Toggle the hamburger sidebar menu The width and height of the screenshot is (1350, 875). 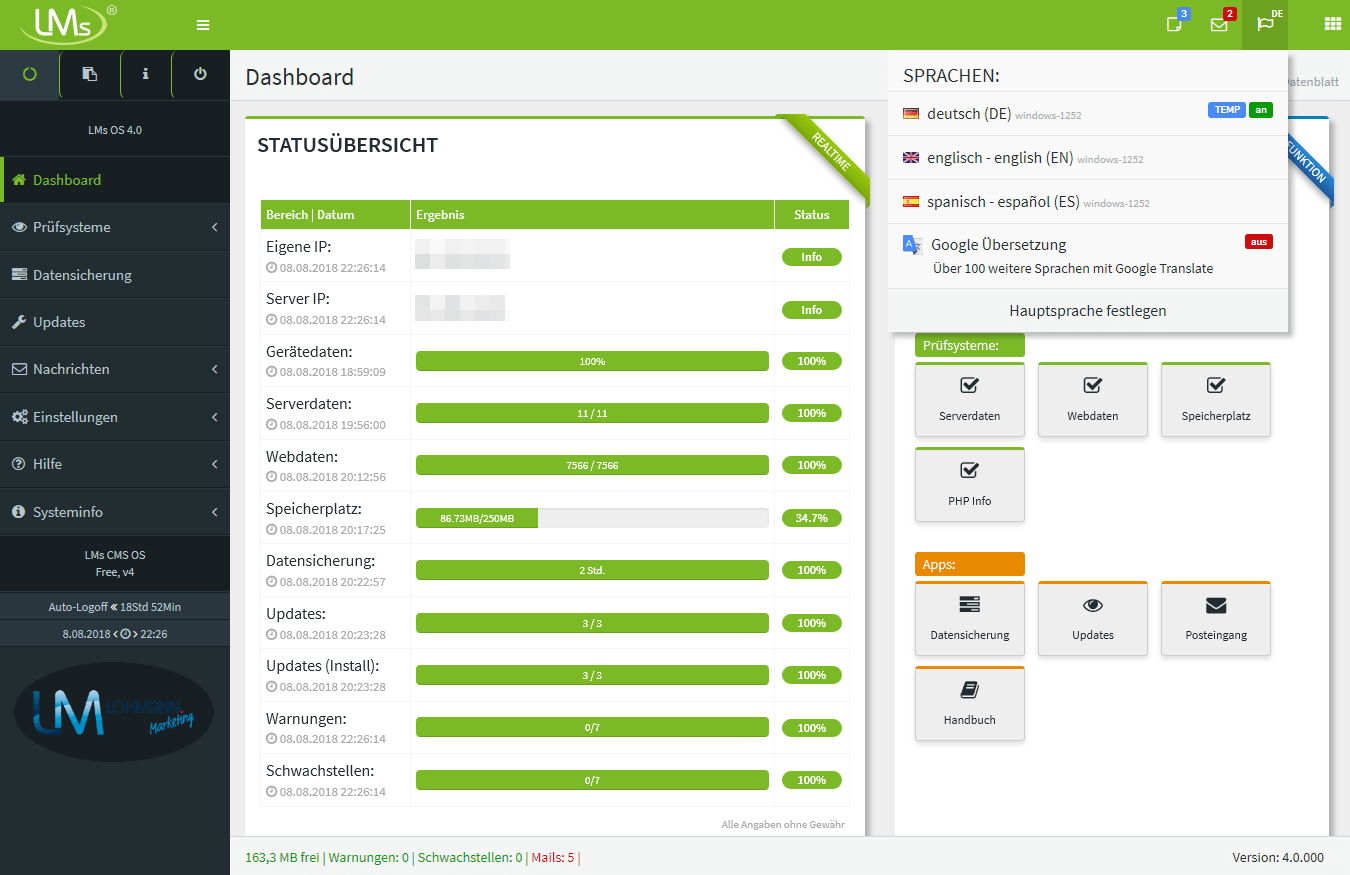203,25
